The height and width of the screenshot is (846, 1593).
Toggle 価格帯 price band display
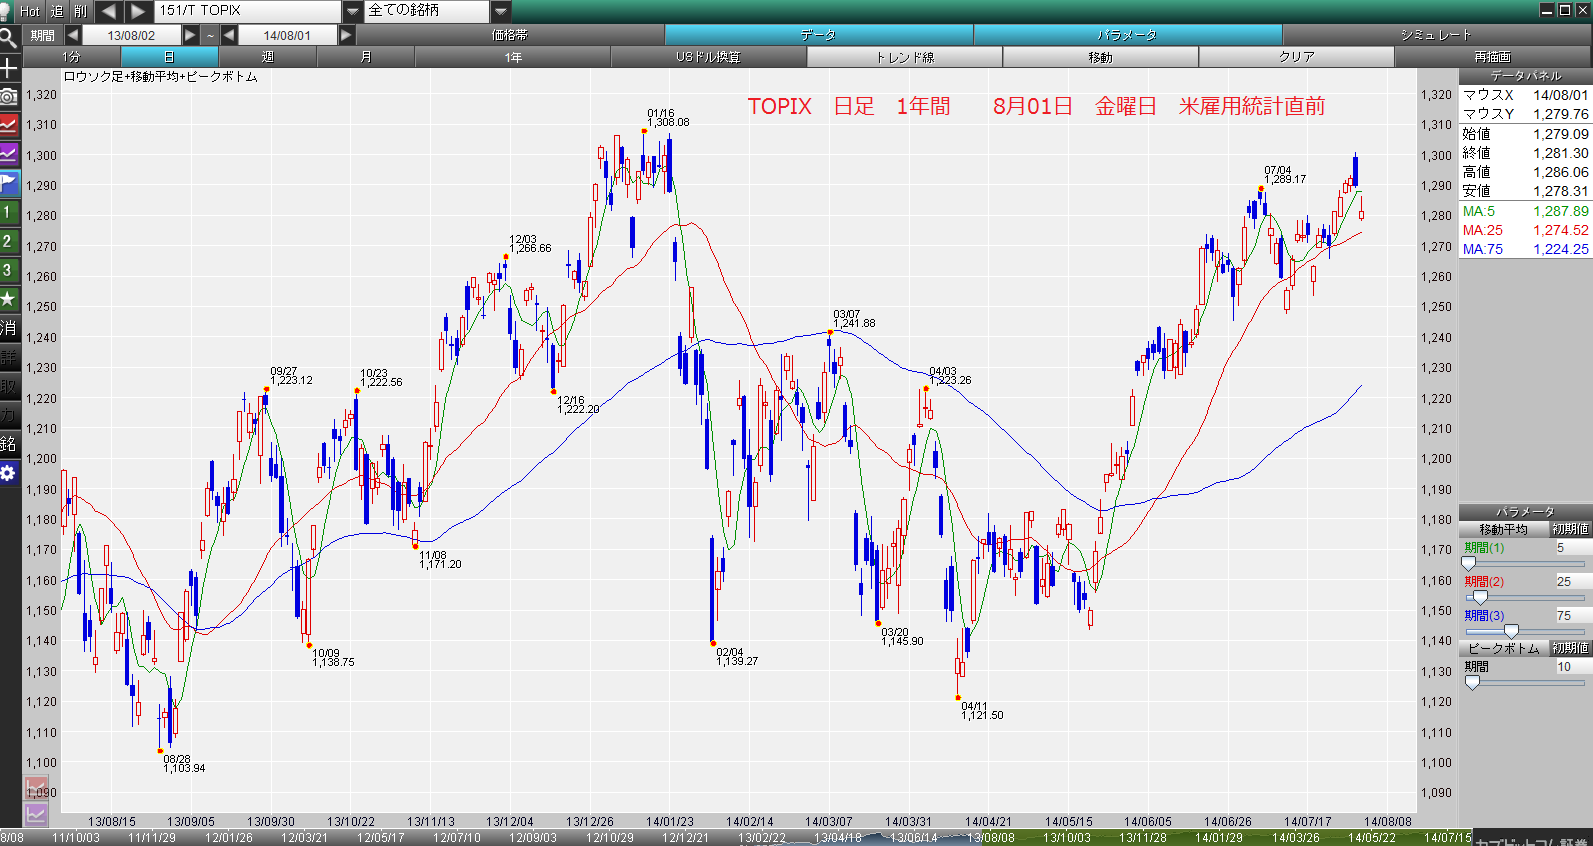tap(510, 35)
